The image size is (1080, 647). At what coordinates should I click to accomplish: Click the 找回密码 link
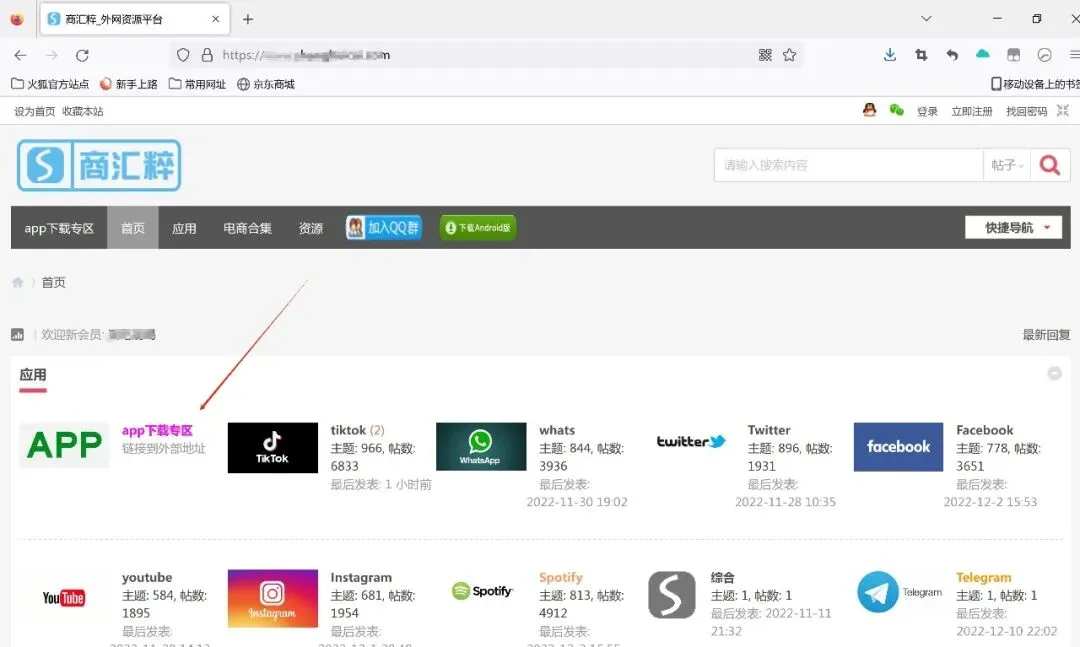point(1026,111)
